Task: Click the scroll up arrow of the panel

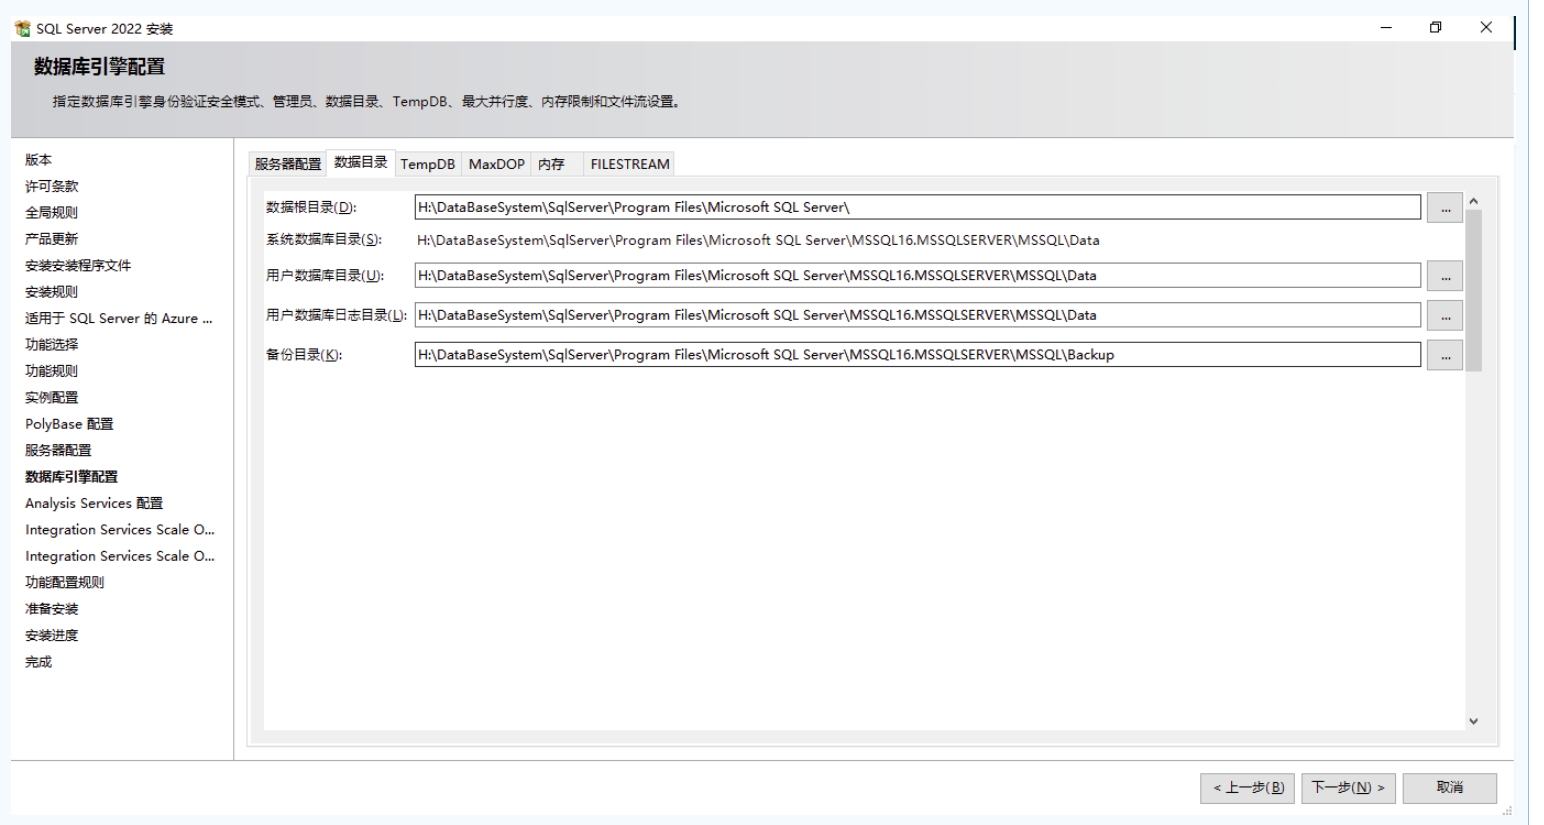Action: 1473,202
